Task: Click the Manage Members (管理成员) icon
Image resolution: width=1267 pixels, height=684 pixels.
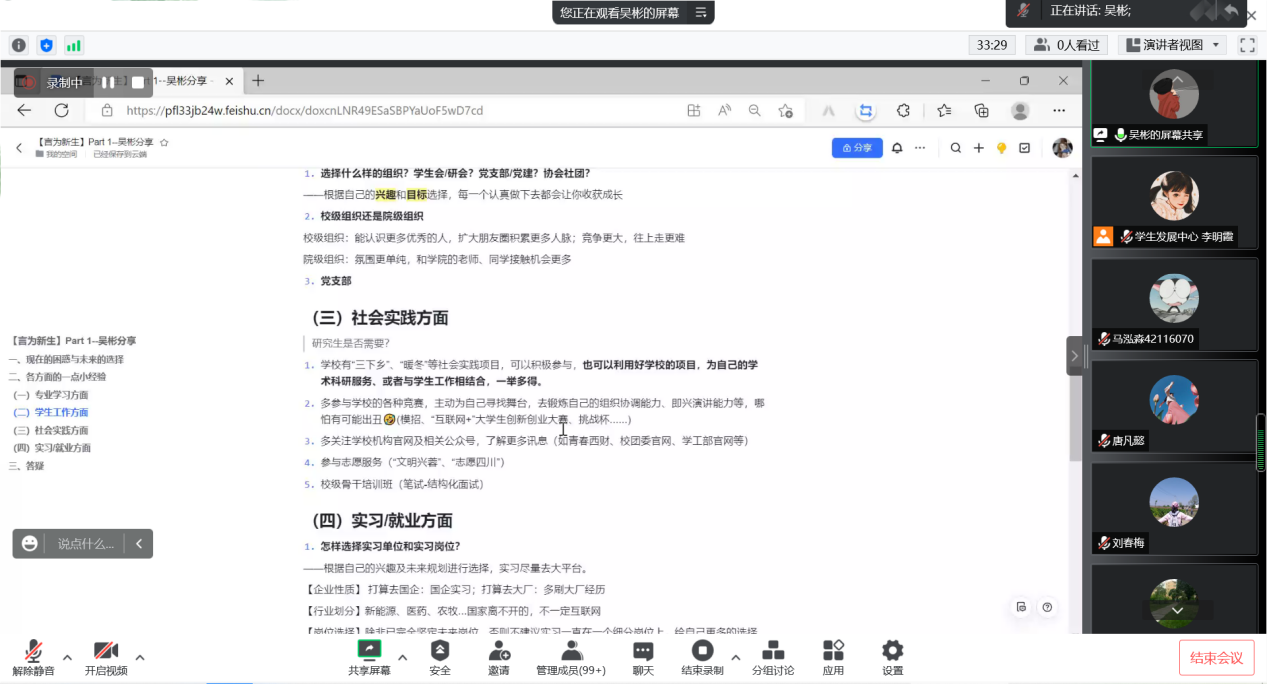Action: 571,651
